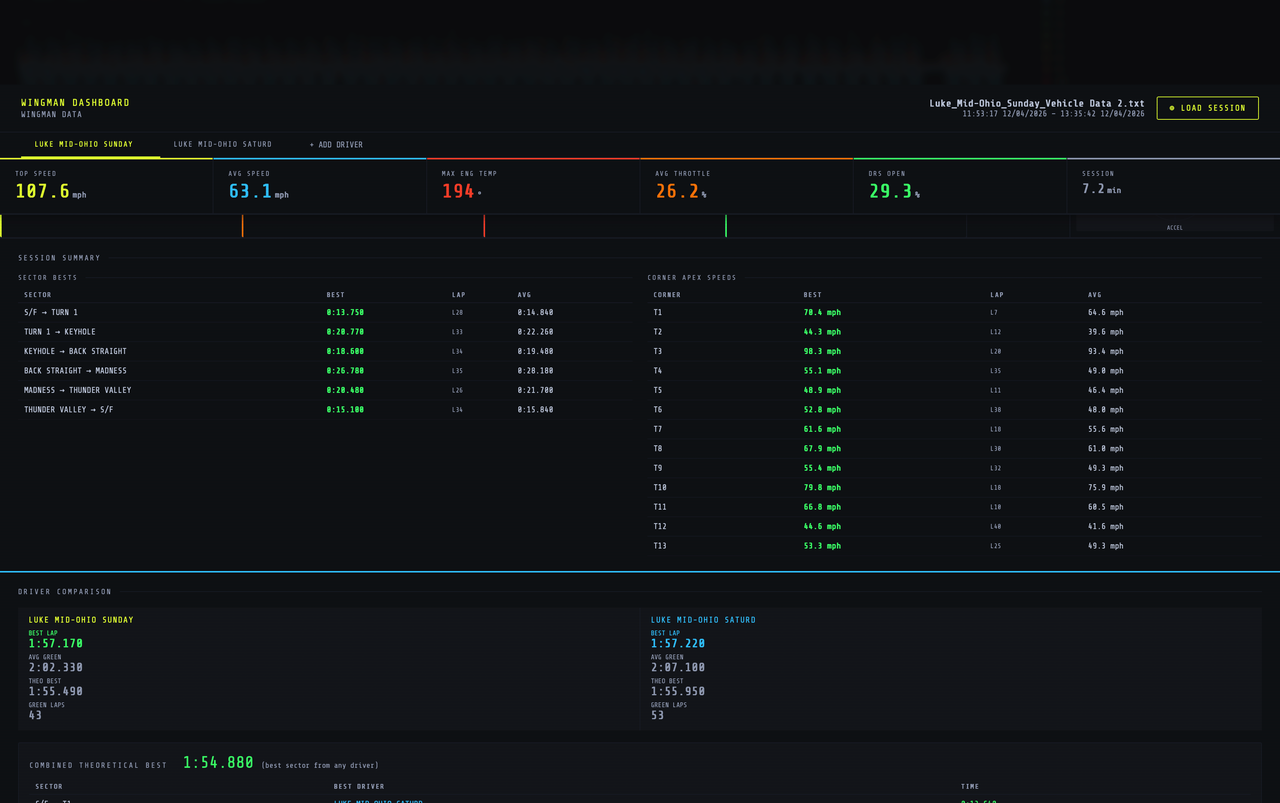Click the DRS Open 29.3% value

[894, 191]
